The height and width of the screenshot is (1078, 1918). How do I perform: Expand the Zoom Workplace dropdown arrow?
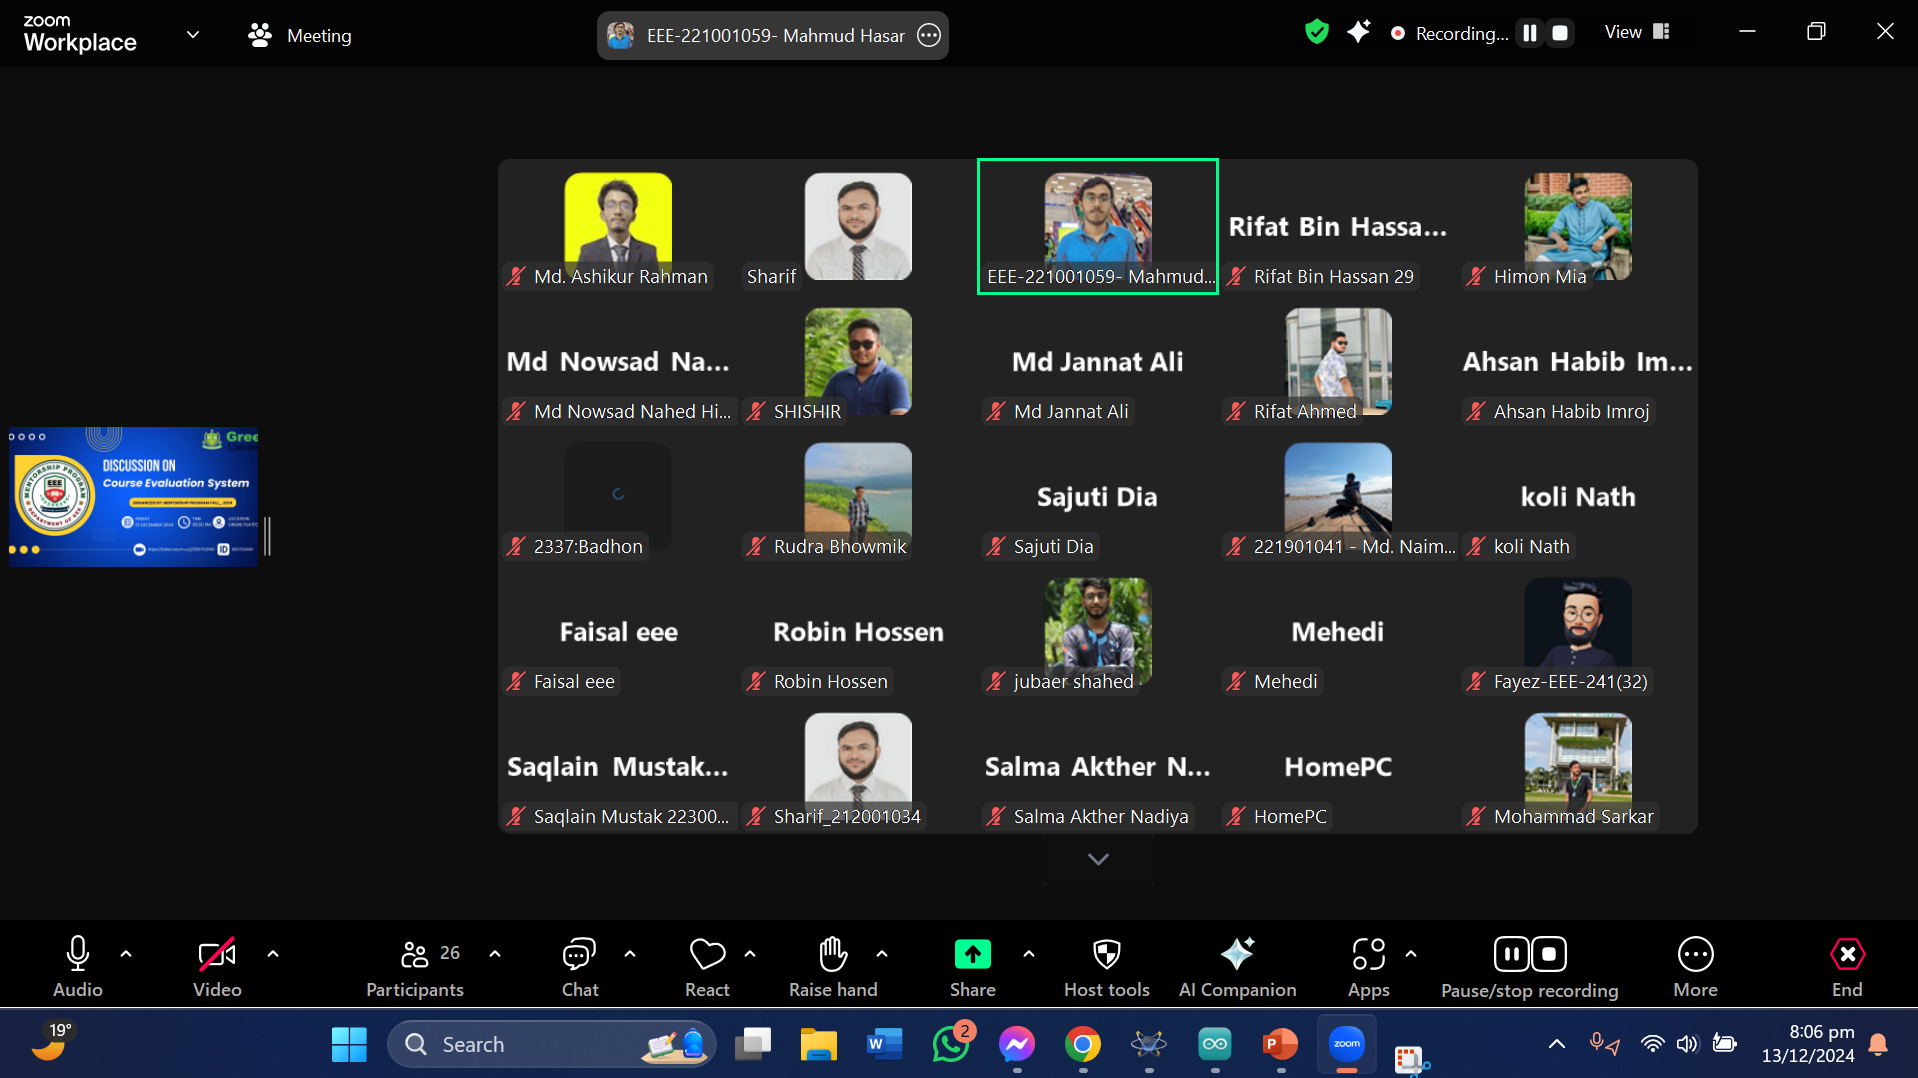pyautogui.click(x=193, y=35)
